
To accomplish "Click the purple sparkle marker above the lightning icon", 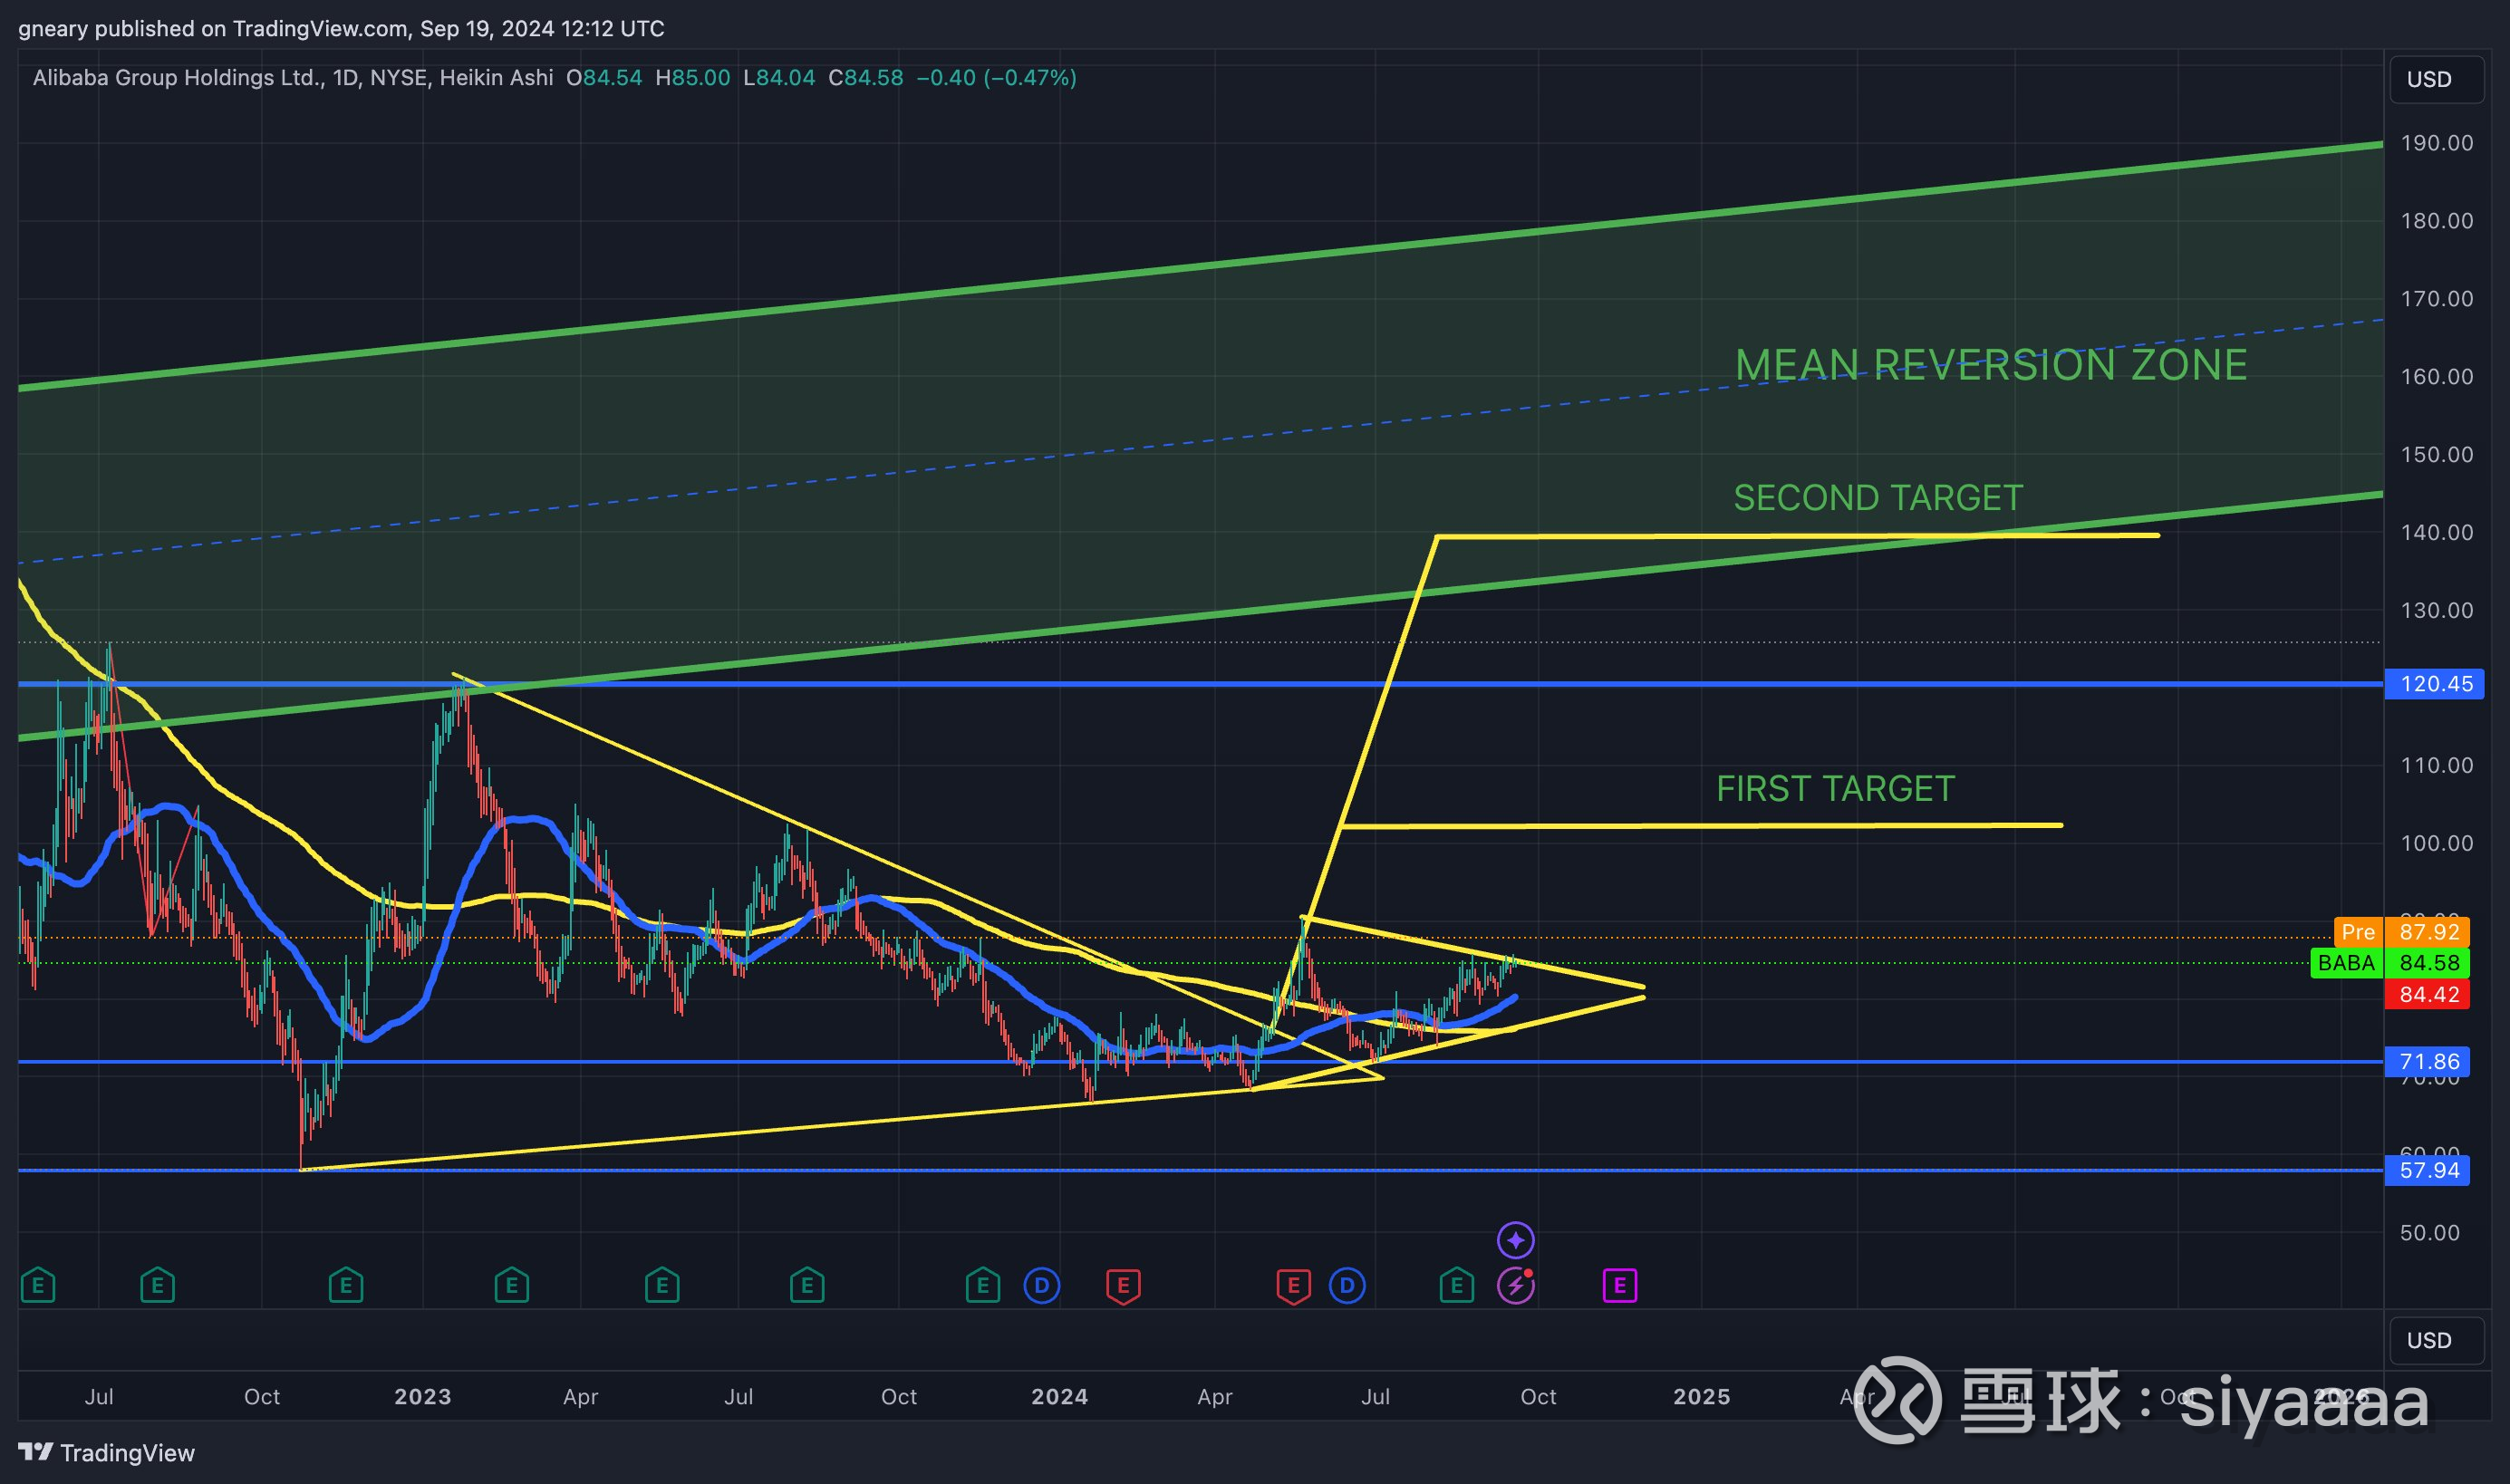I will (1516, 1241).
